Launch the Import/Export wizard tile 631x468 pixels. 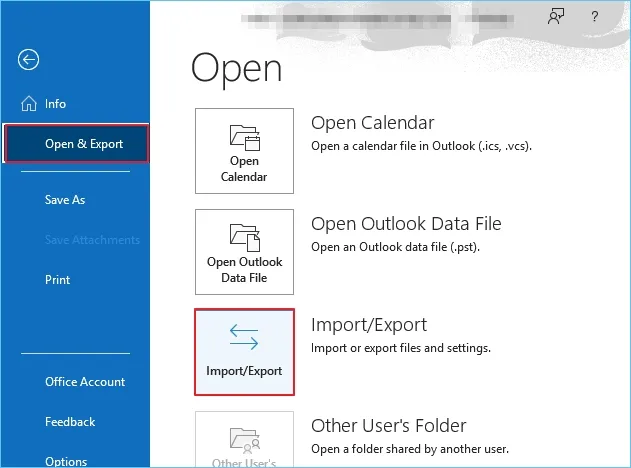(x=244, y=352)
